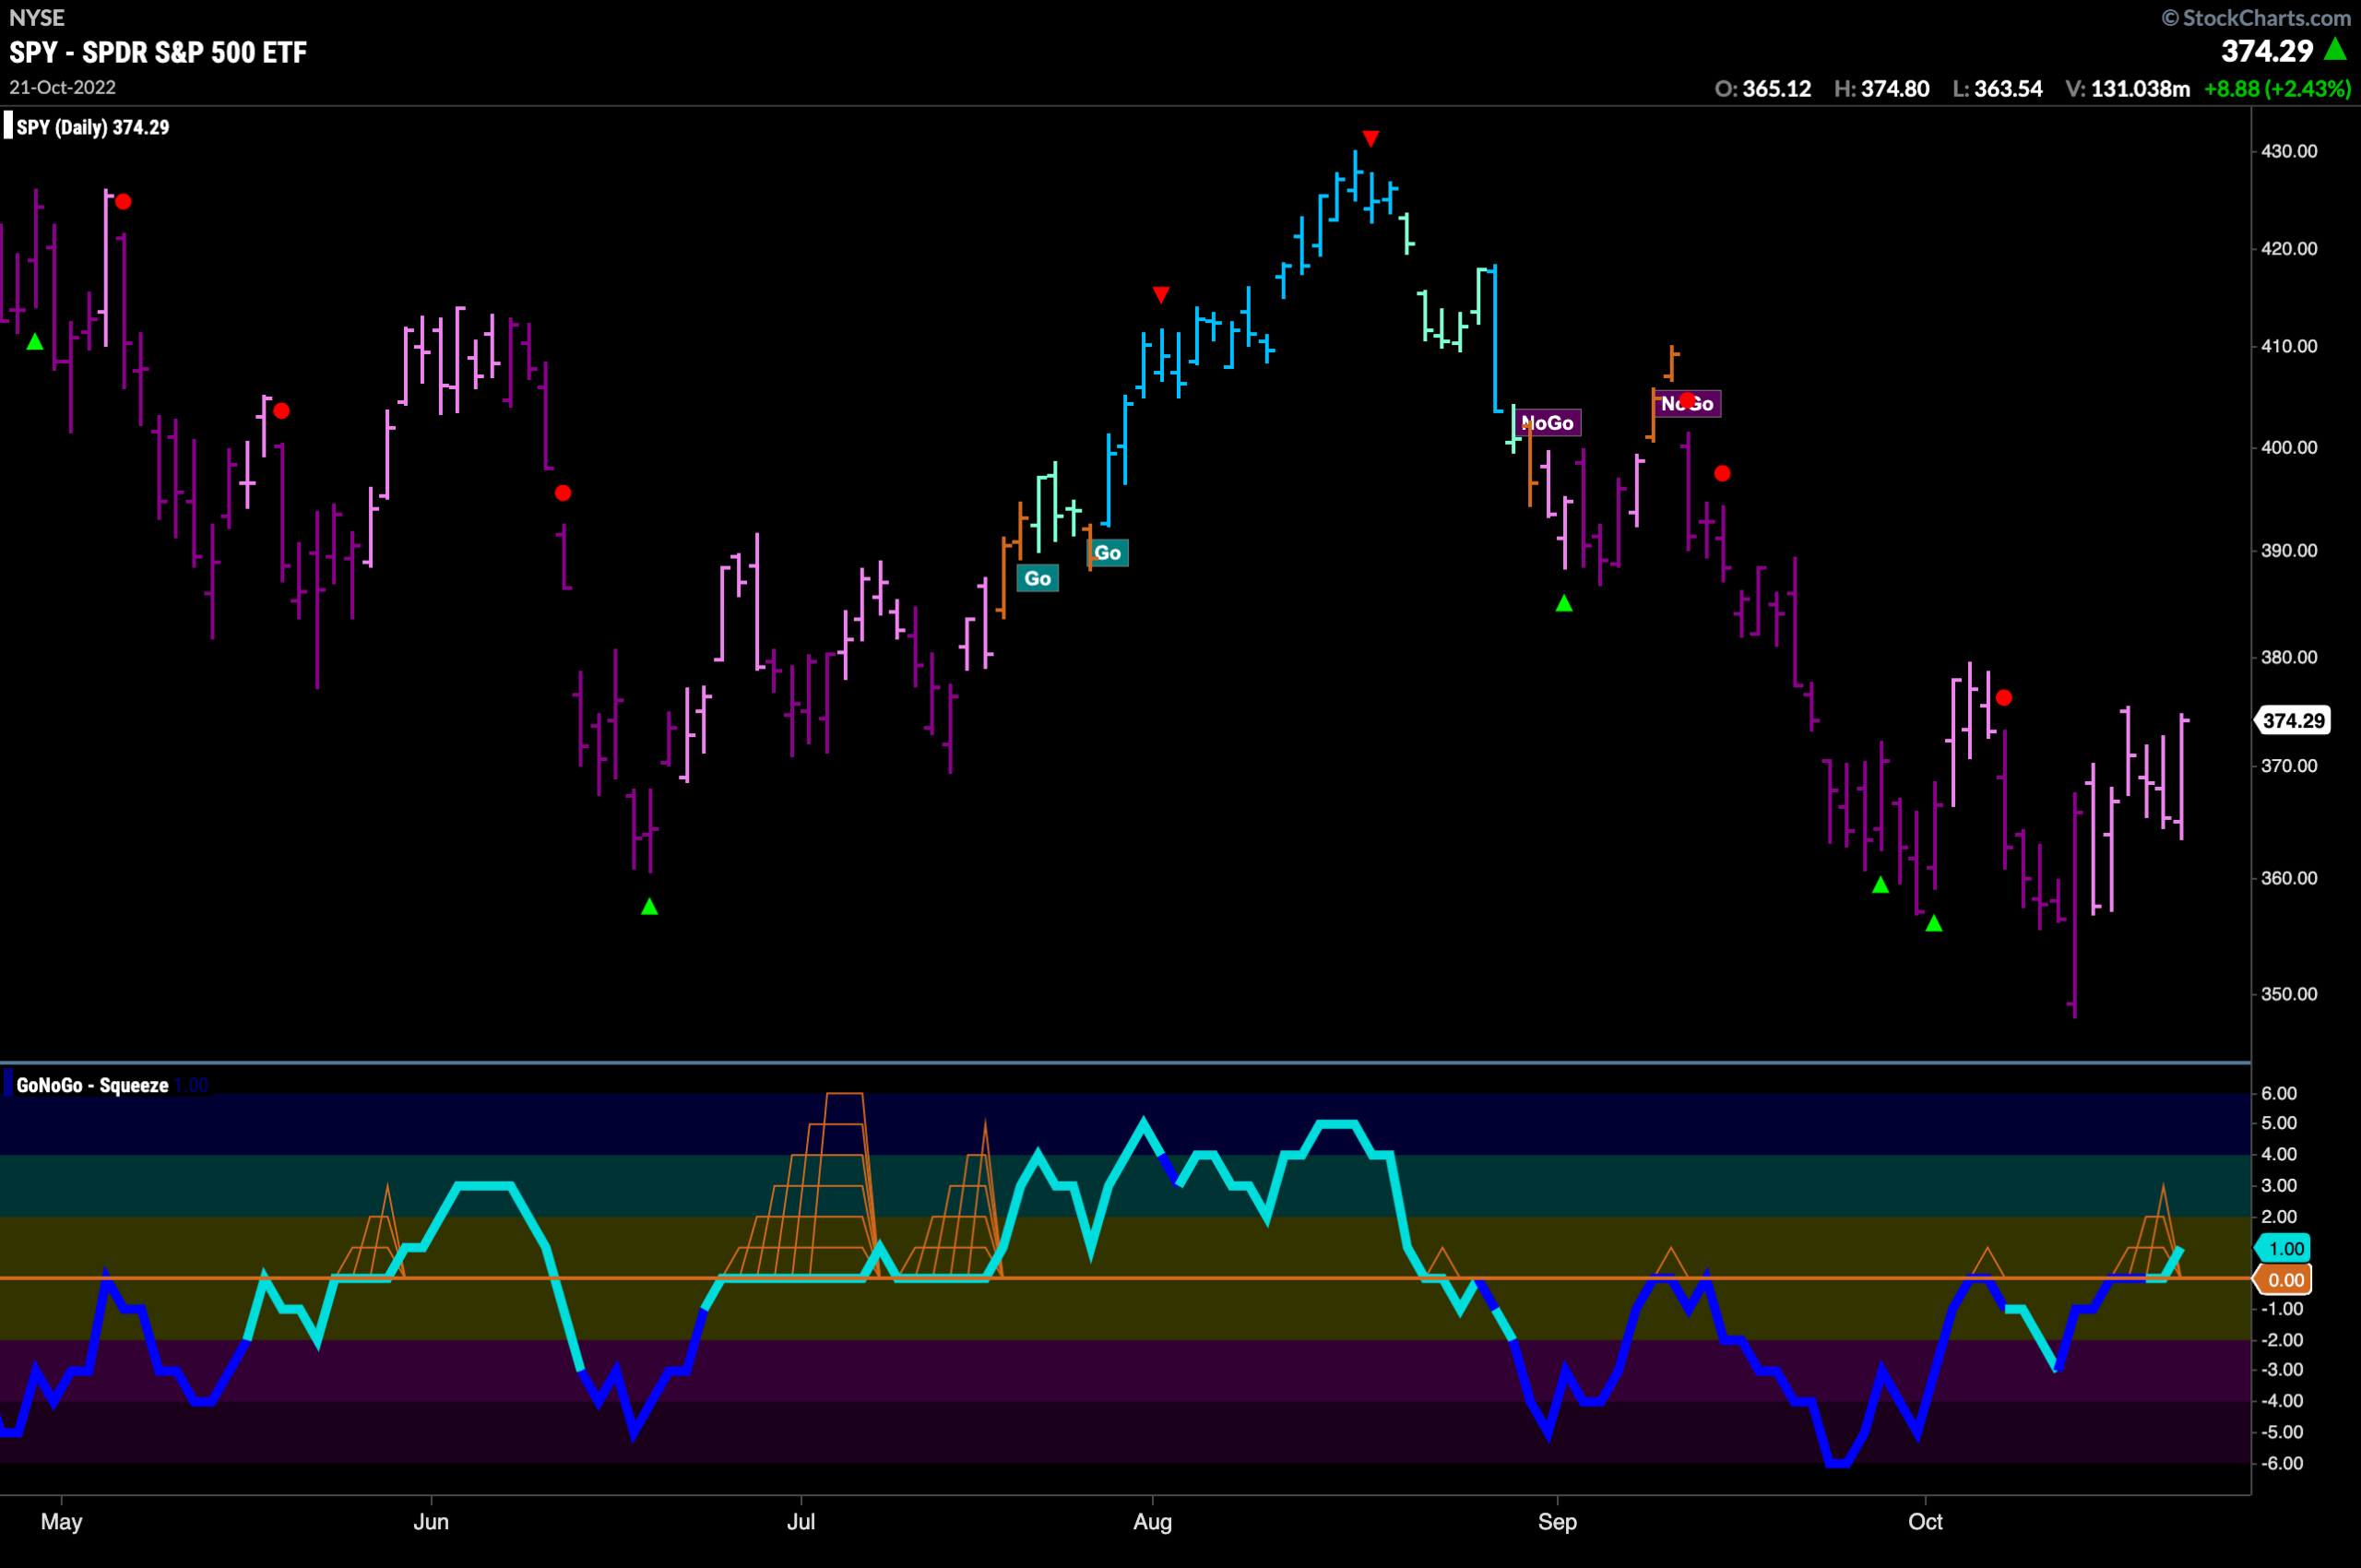The height and width of the screenshot is (1568, 2361).
Task: Click the green up arrow beside price 374.29
Action: pyautogui.click(x=2336, y=48)
